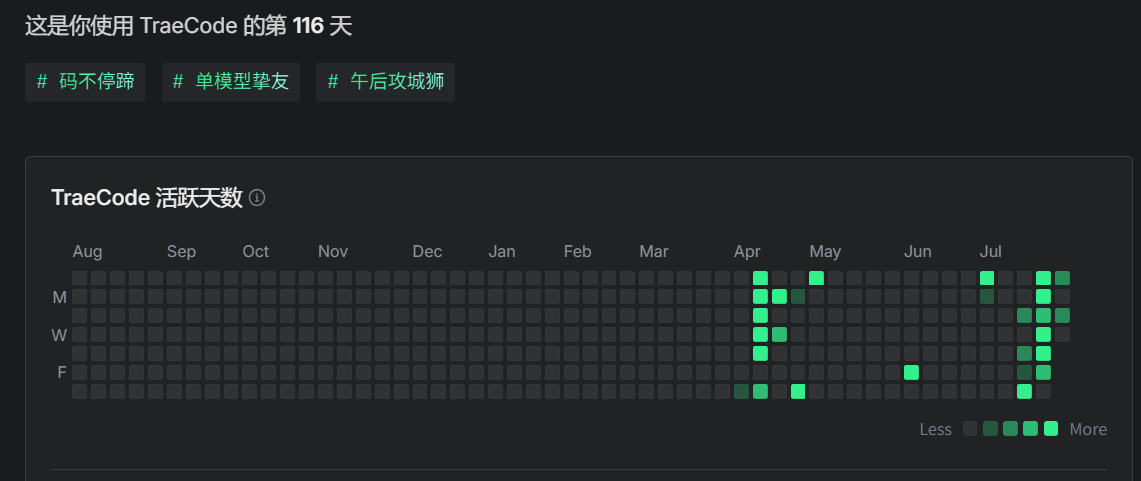This screenshot has height=481, width=1141.
Task: Click the Sep month label
Action: point(181,252)
